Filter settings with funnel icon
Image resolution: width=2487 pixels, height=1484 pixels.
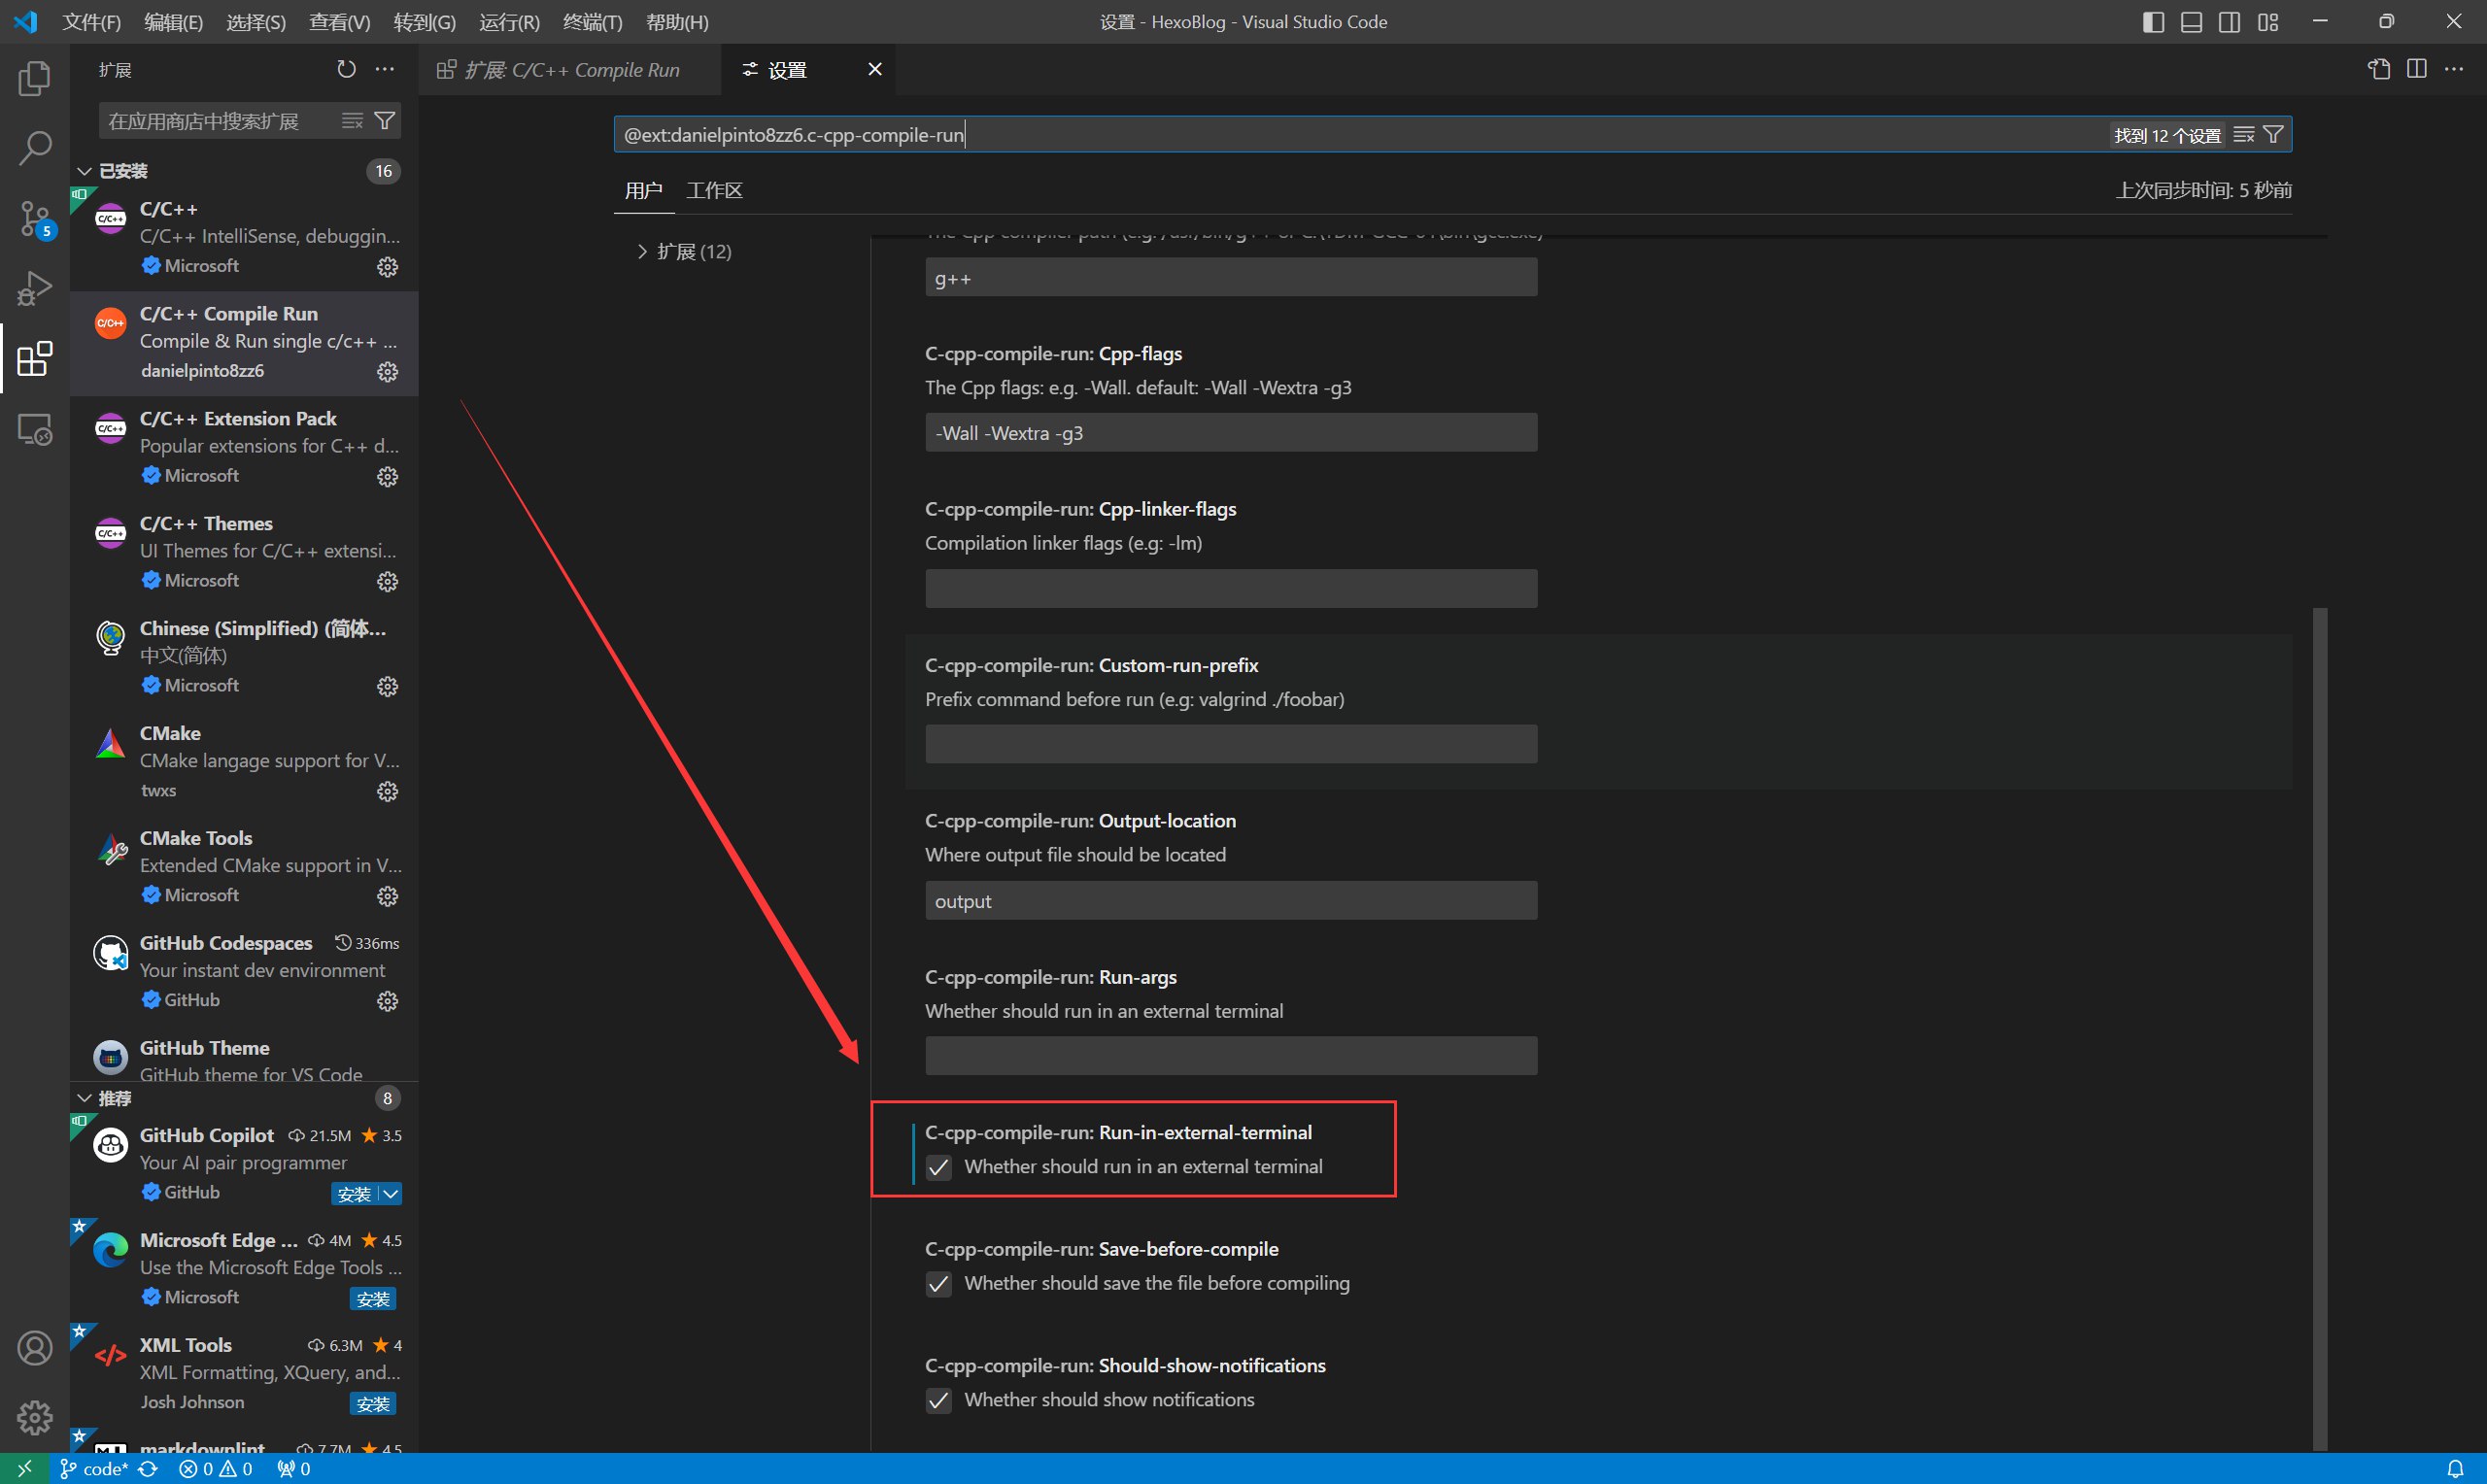2273,134
